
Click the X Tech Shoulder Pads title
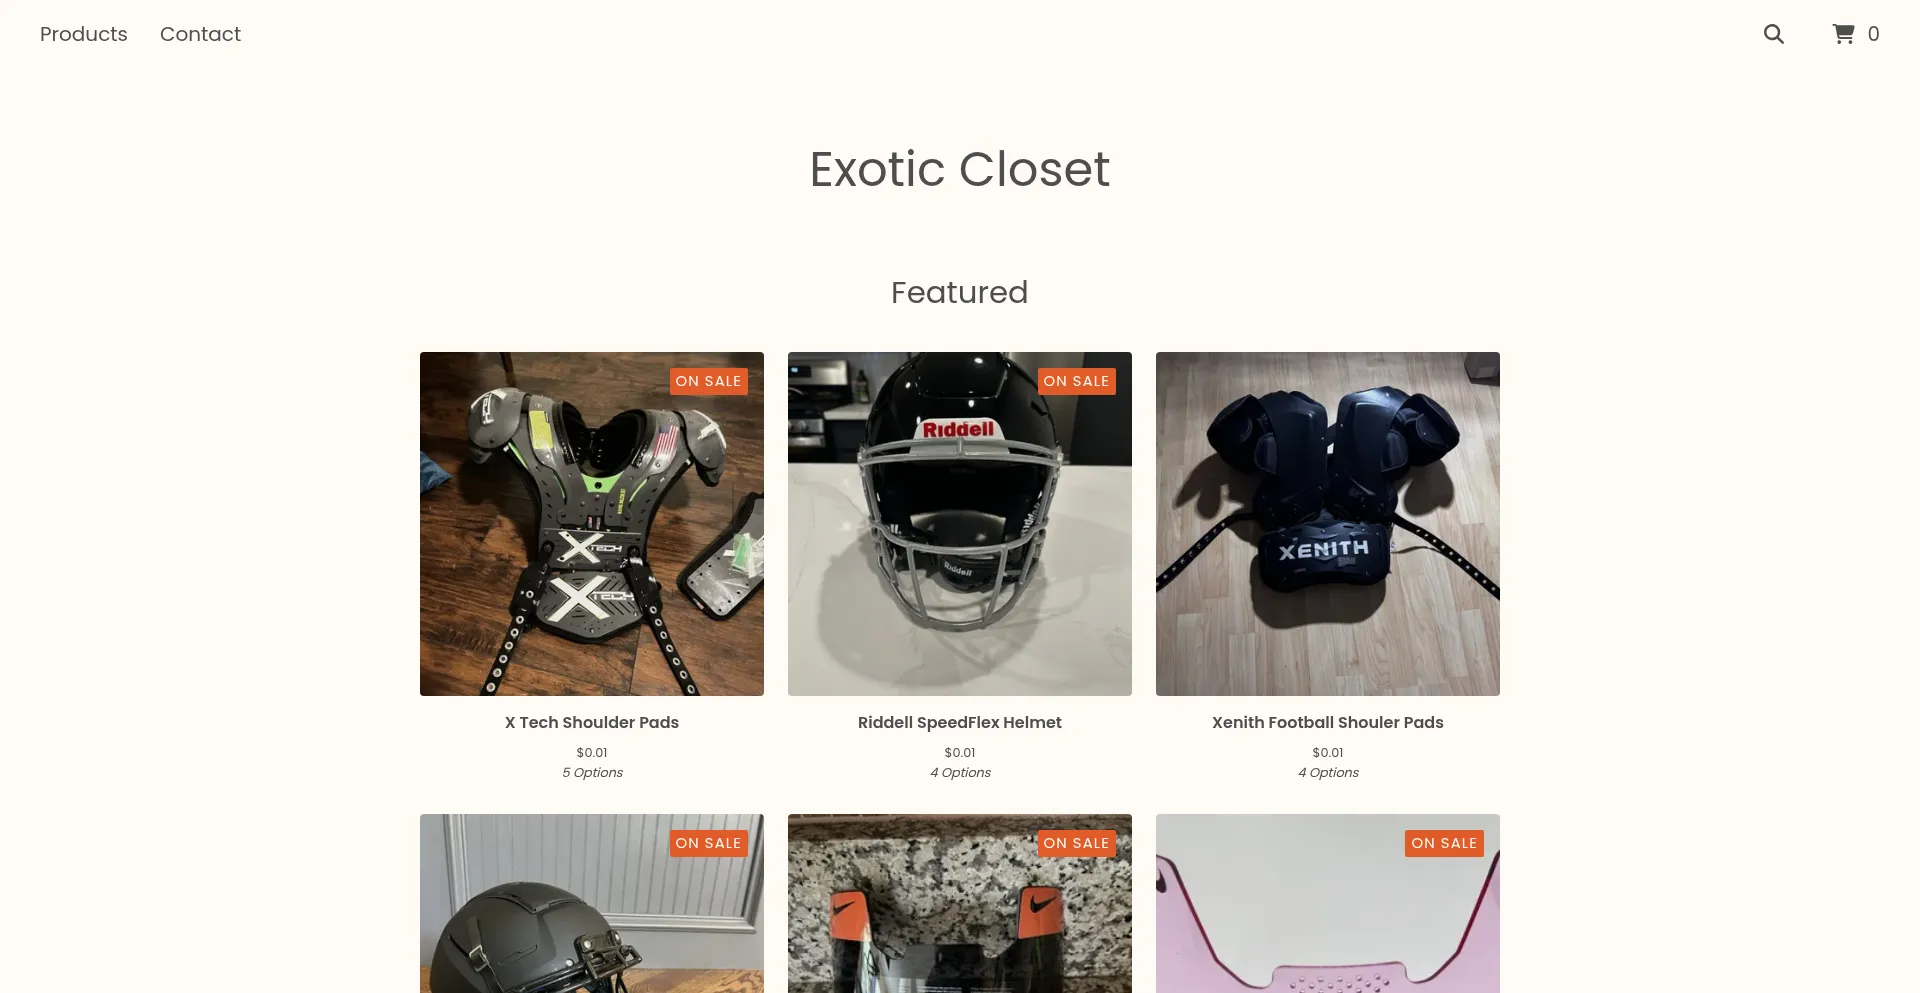[x=592, y=722]
